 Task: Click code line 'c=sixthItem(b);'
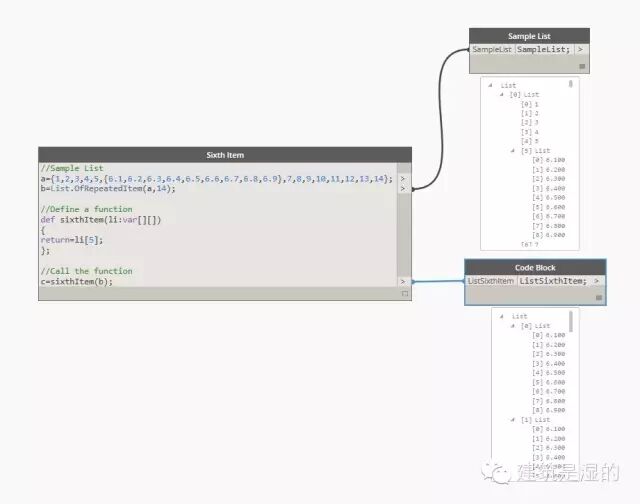tap(76, 282)
